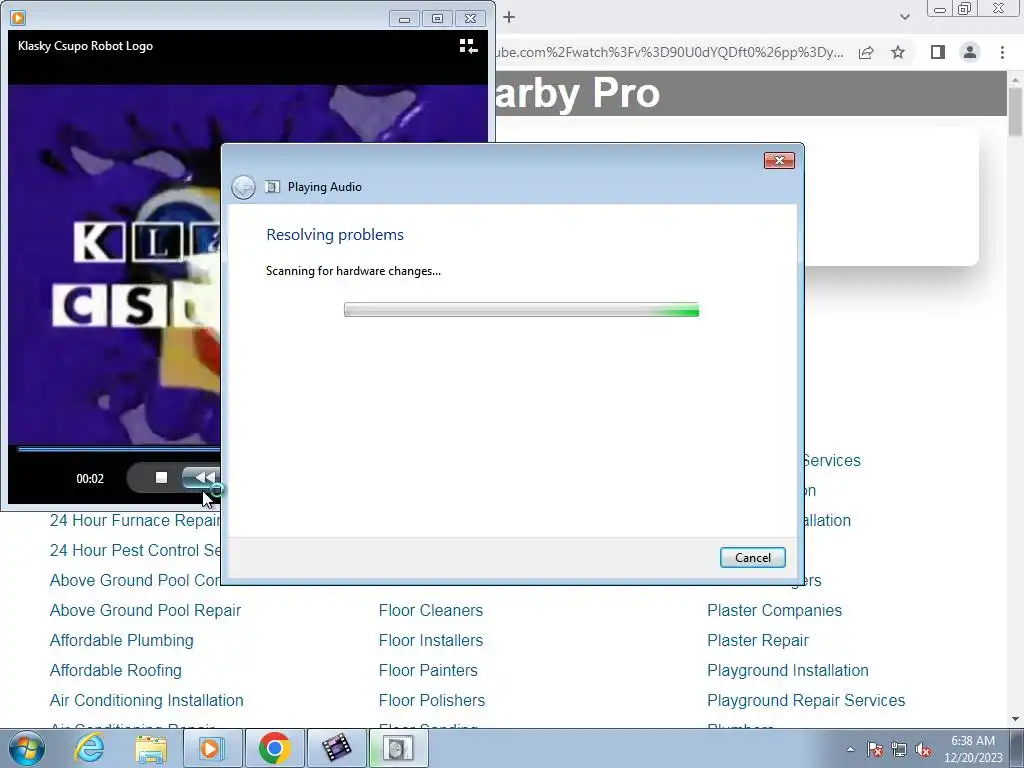Stop playback in Windows Media Player
The image size is (1024, 768).
pyautogui.click(x=161, y=478)
